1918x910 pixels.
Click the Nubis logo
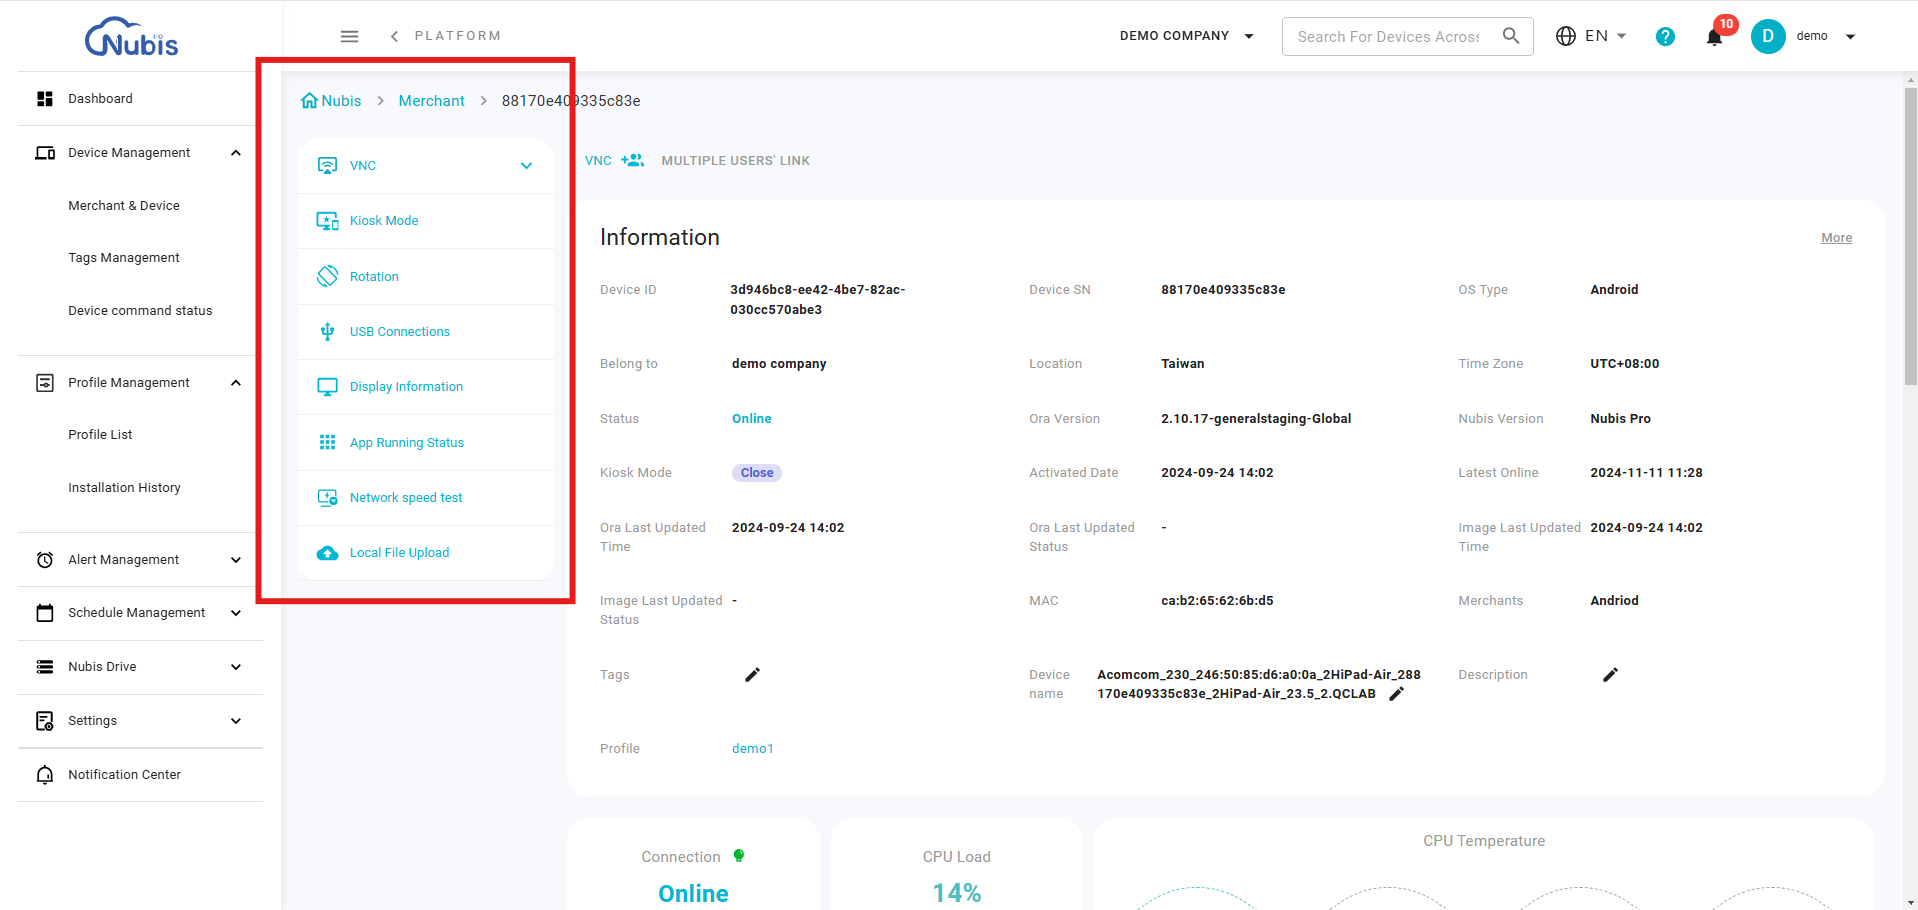click(131, 37)
